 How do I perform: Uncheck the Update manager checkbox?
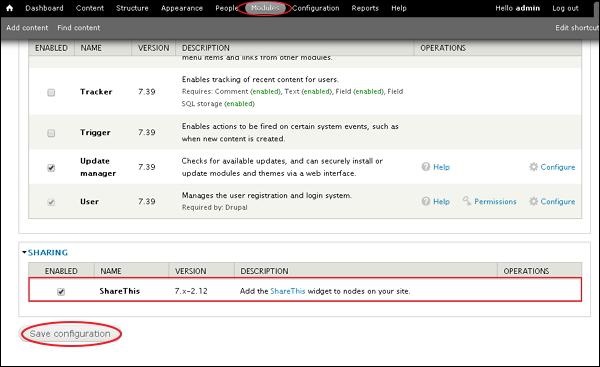51,168
